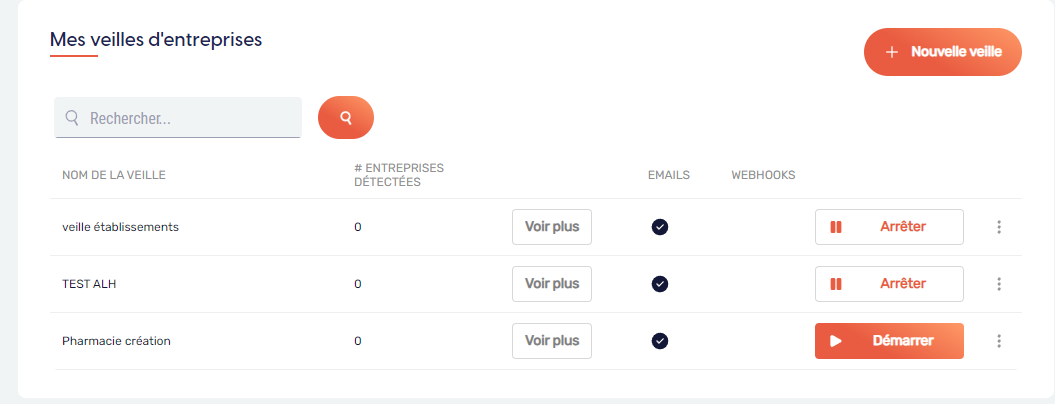1055x404 pixels.
Task: Create a new watch with Nouvelle veille
Action: [943, 52]
